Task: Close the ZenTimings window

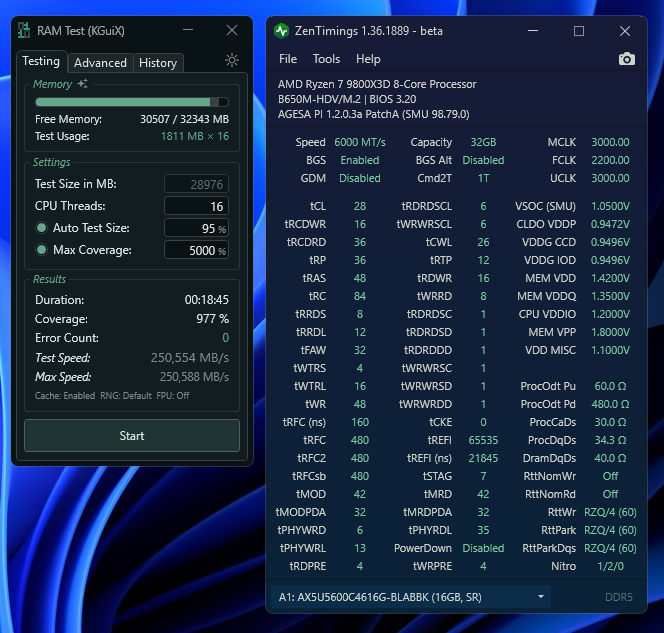Action: [625, 31]
